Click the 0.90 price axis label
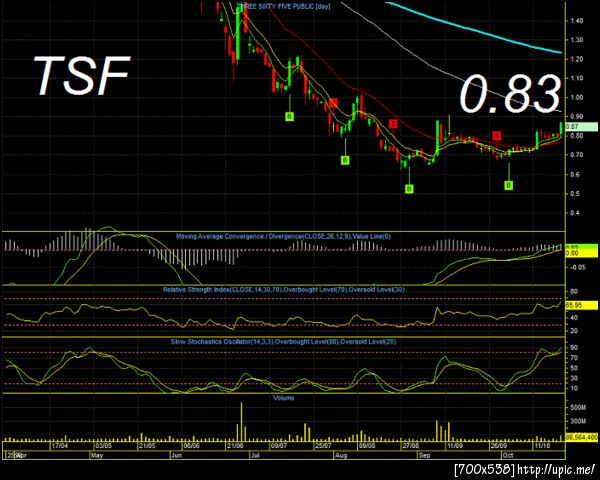 pos(577,116)
